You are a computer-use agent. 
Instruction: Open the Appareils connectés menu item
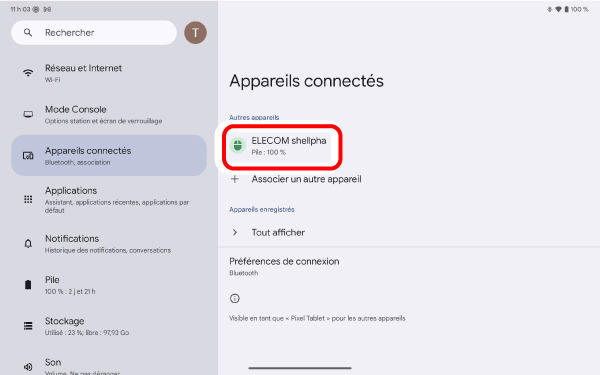(109, 155)
